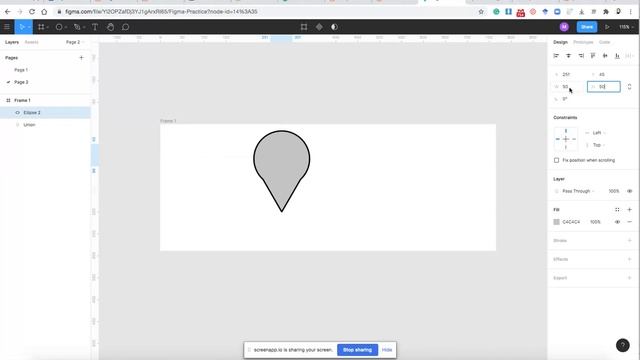Select the Ellipse shape tool
Viewport: 640px width, 360px height.
click(59, 27)
